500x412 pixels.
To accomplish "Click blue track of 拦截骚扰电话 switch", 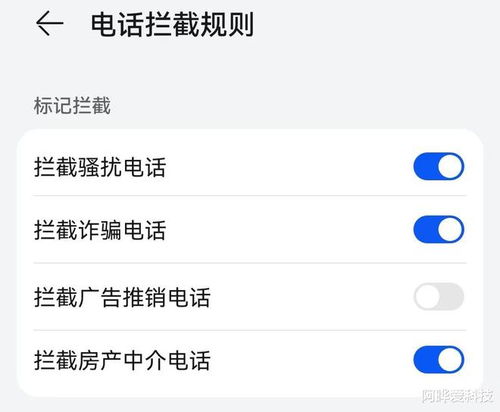I will click(425, 166).
